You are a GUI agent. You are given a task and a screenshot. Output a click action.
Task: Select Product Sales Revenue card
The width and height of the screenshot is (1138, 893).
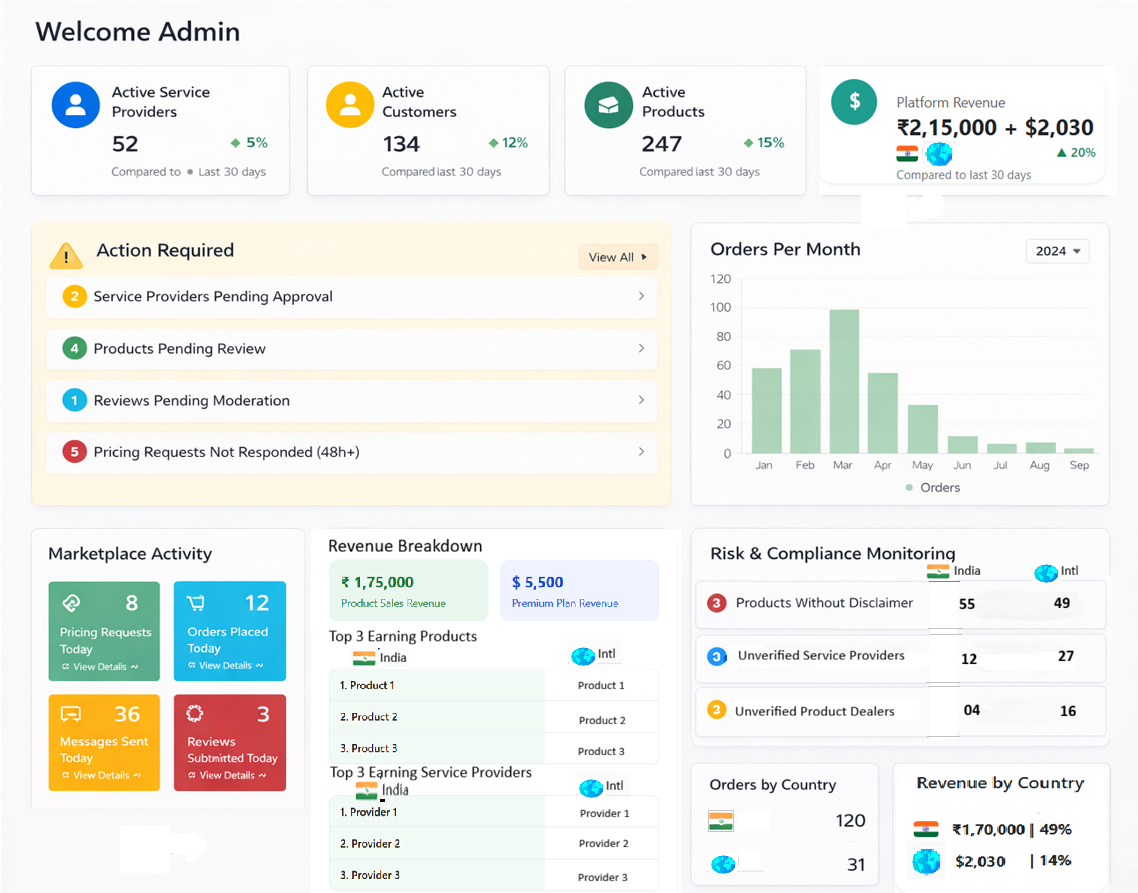pos(408,591)
